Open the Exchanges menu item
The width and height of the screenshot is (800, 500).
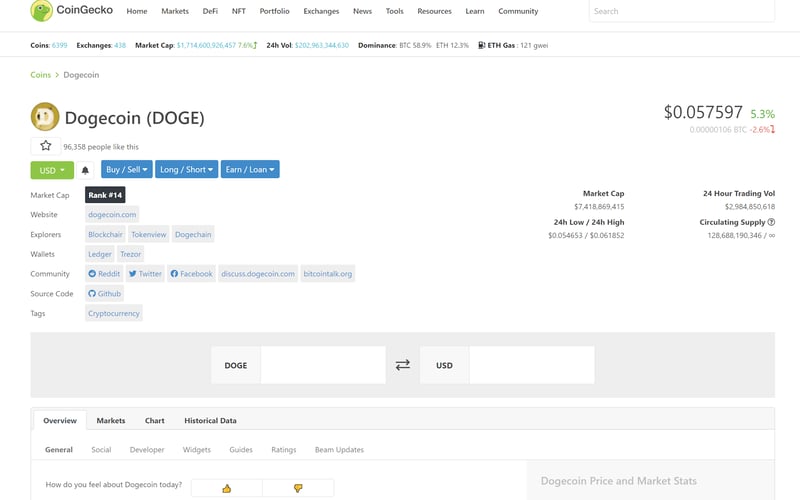click(321, 11)
